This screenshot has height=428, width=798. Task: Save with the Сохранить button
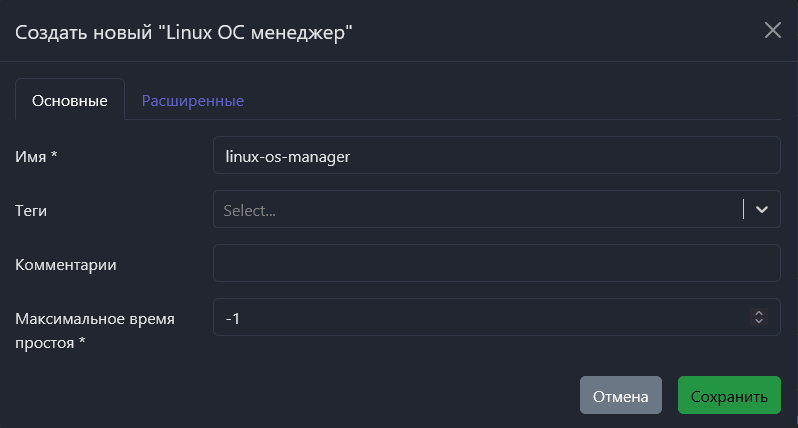[728, 395]
